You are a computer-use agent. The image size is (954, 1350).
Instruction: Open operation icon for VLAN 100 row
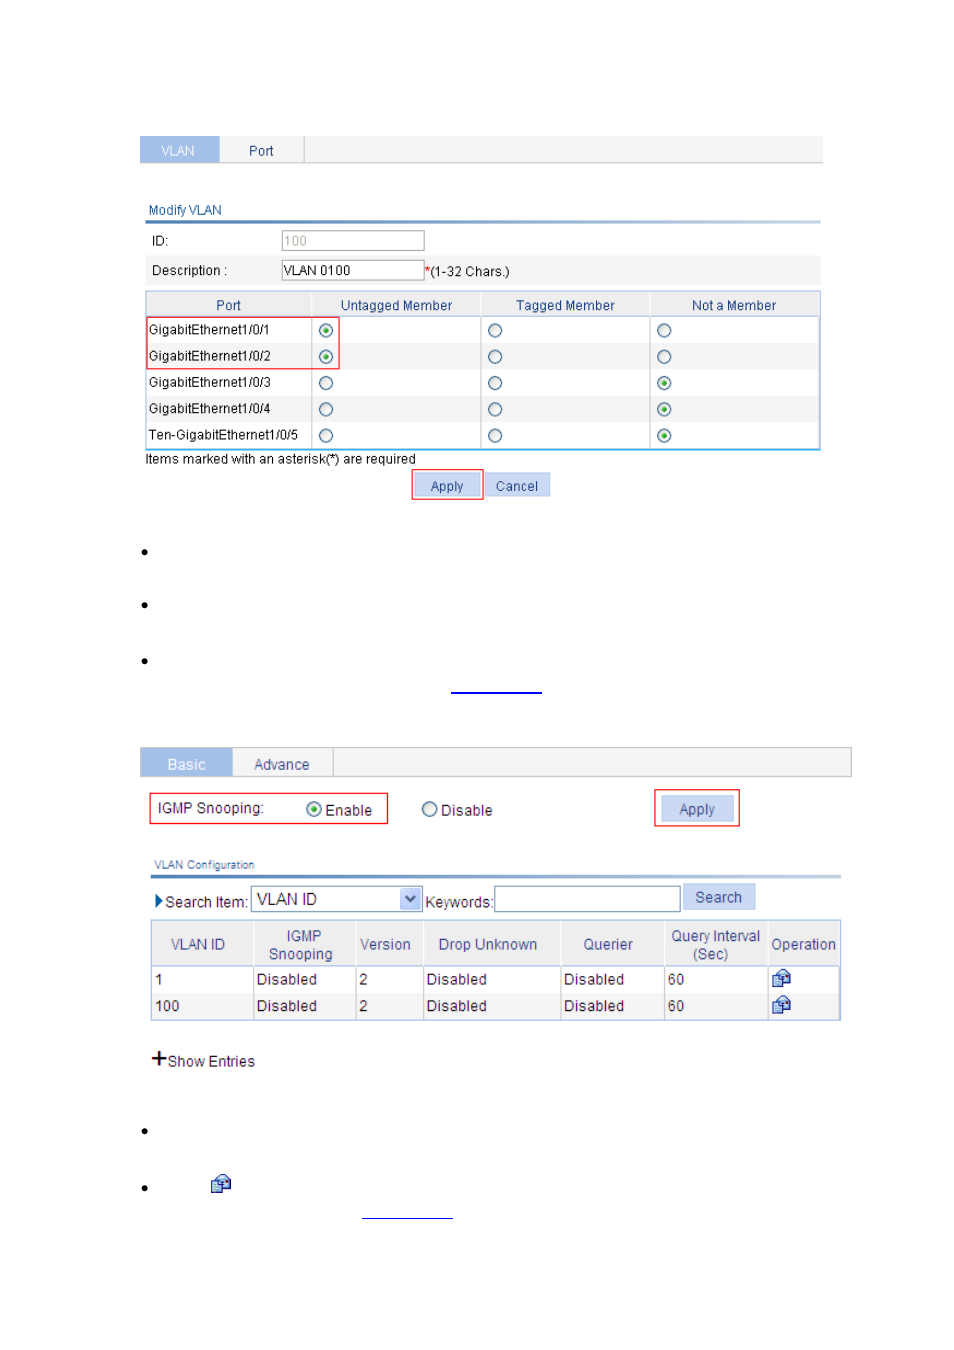pyautogui.click(x=781, y=1004)
